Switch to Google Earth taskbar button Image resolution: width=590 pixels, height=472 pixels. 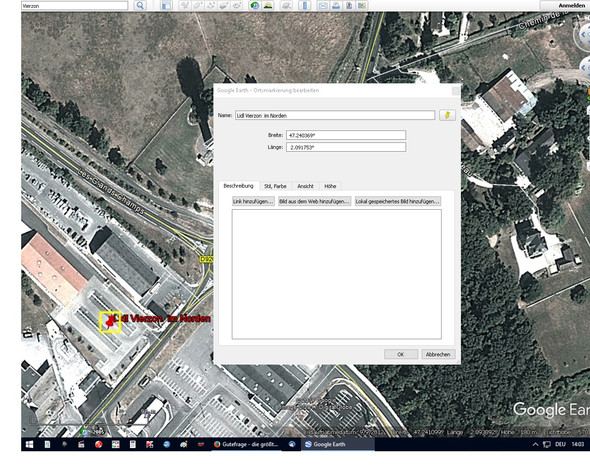tap(338, 445)
